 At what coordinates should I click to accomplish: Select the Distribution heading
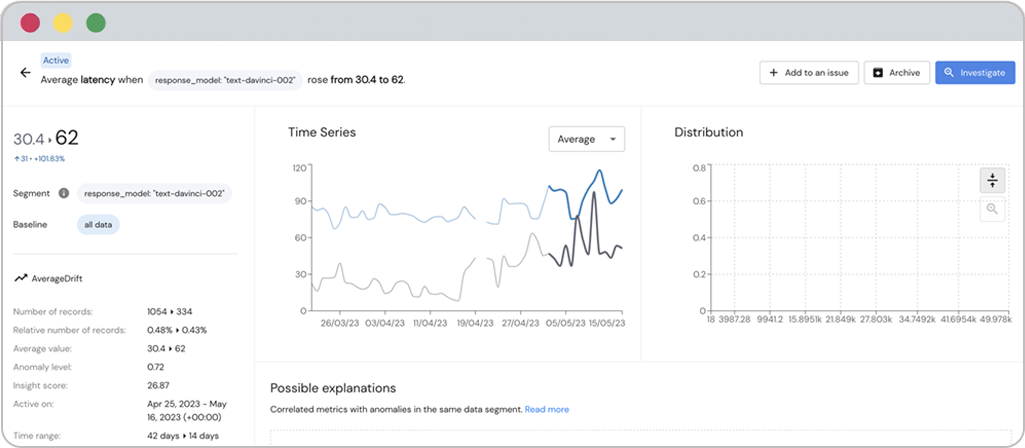coord(709,132)
